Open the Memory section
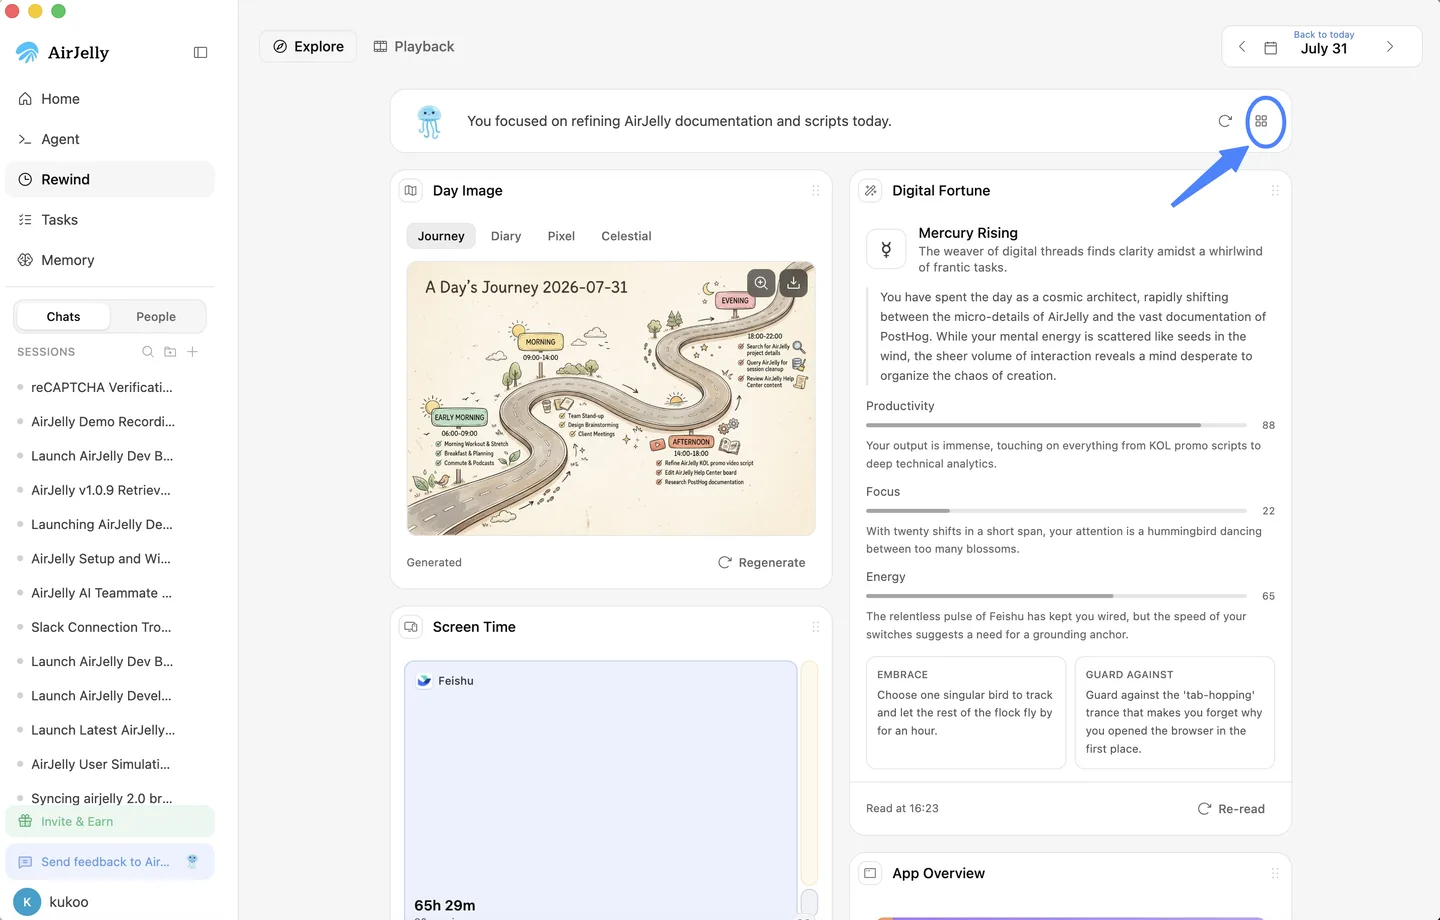The width and height of the screenshot is (1440, 920). (110, 260)
